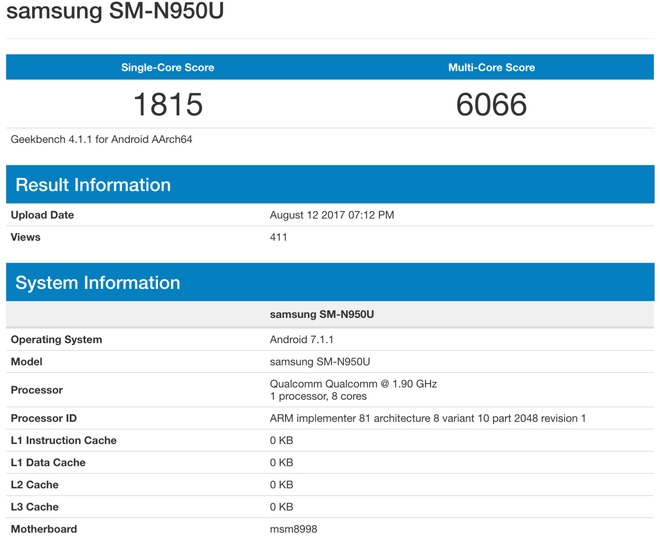The height and width of the screenshot is (538, 660).
Task: Click the 'Processor ID' row label
Action: point(44,418)
